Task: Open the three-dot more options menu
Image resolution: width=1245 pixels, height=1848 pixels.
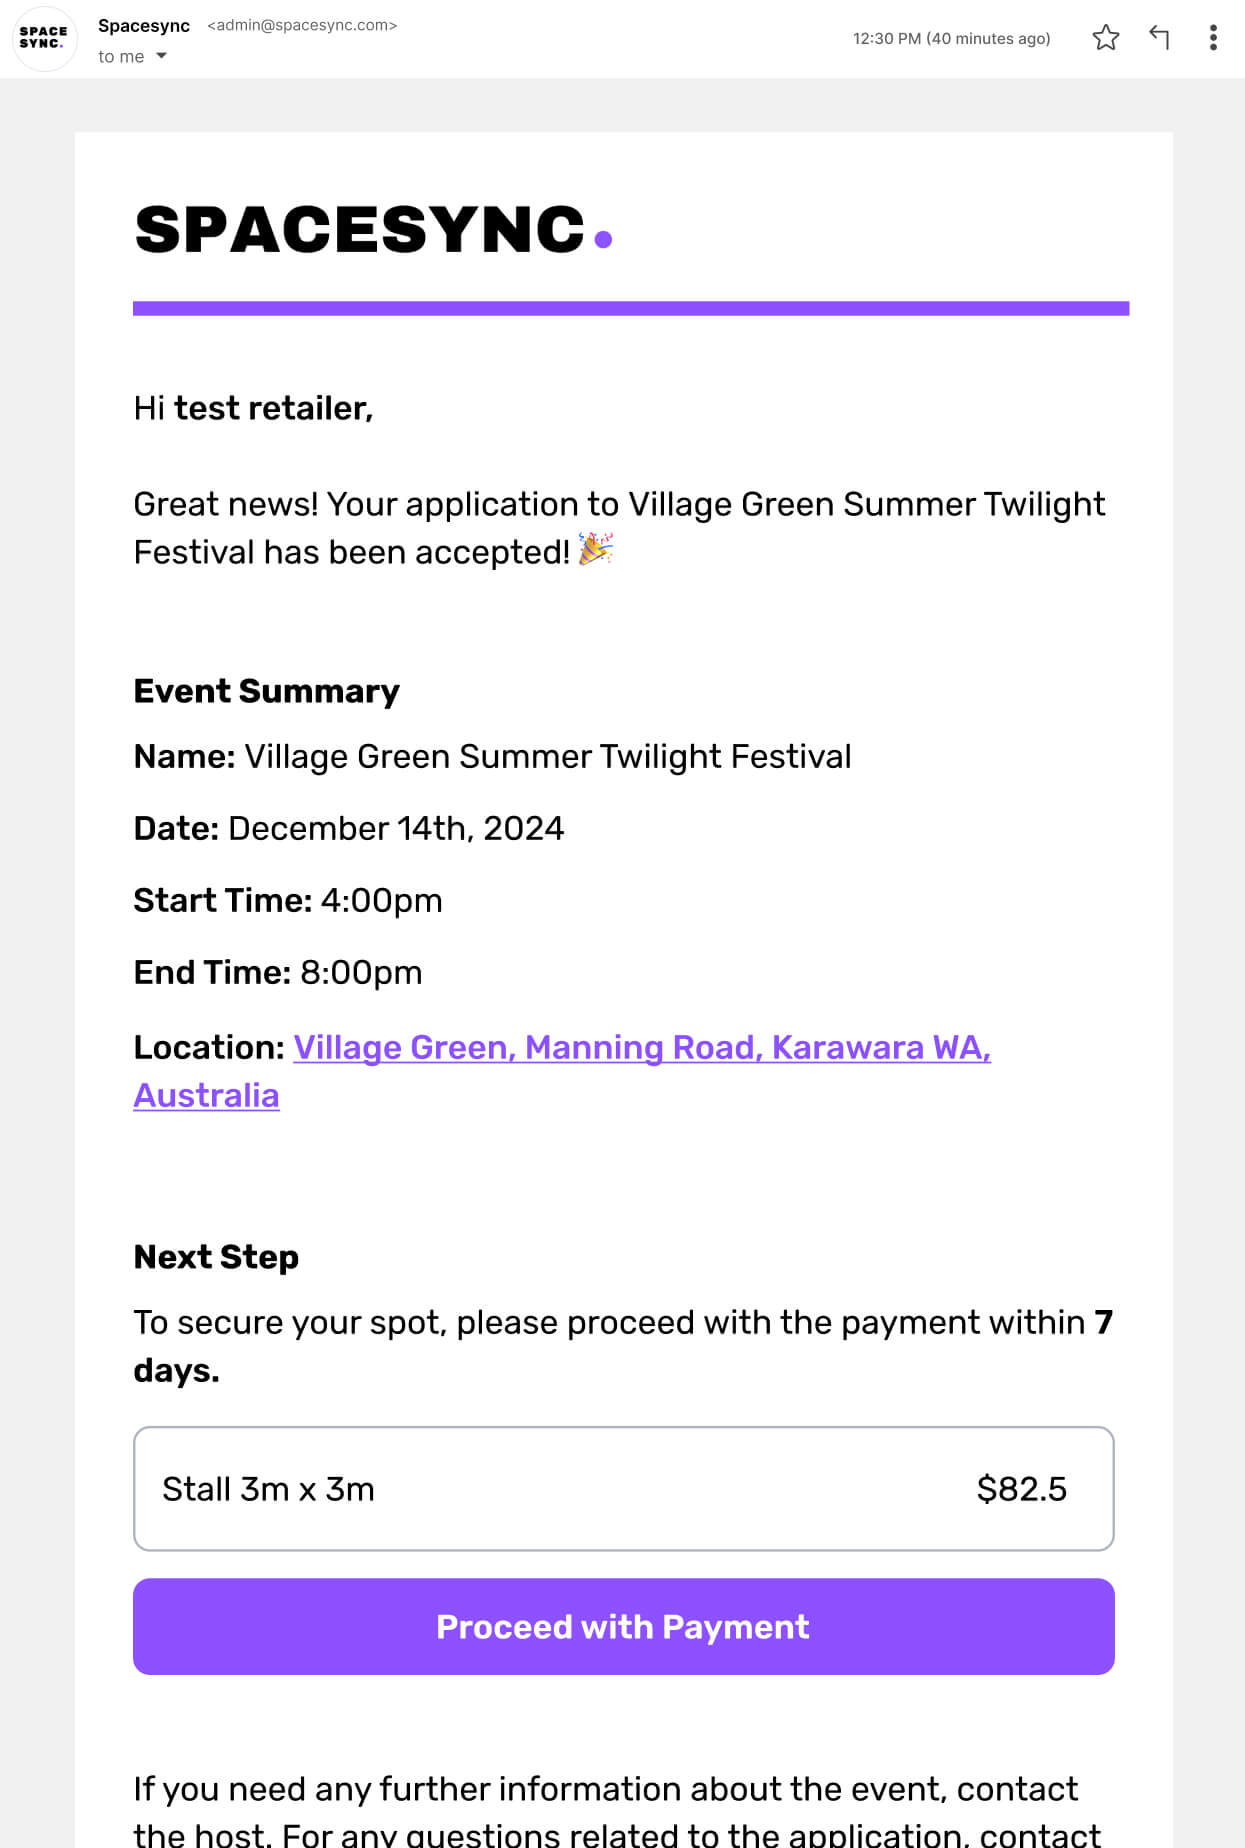Action: 1213,38
